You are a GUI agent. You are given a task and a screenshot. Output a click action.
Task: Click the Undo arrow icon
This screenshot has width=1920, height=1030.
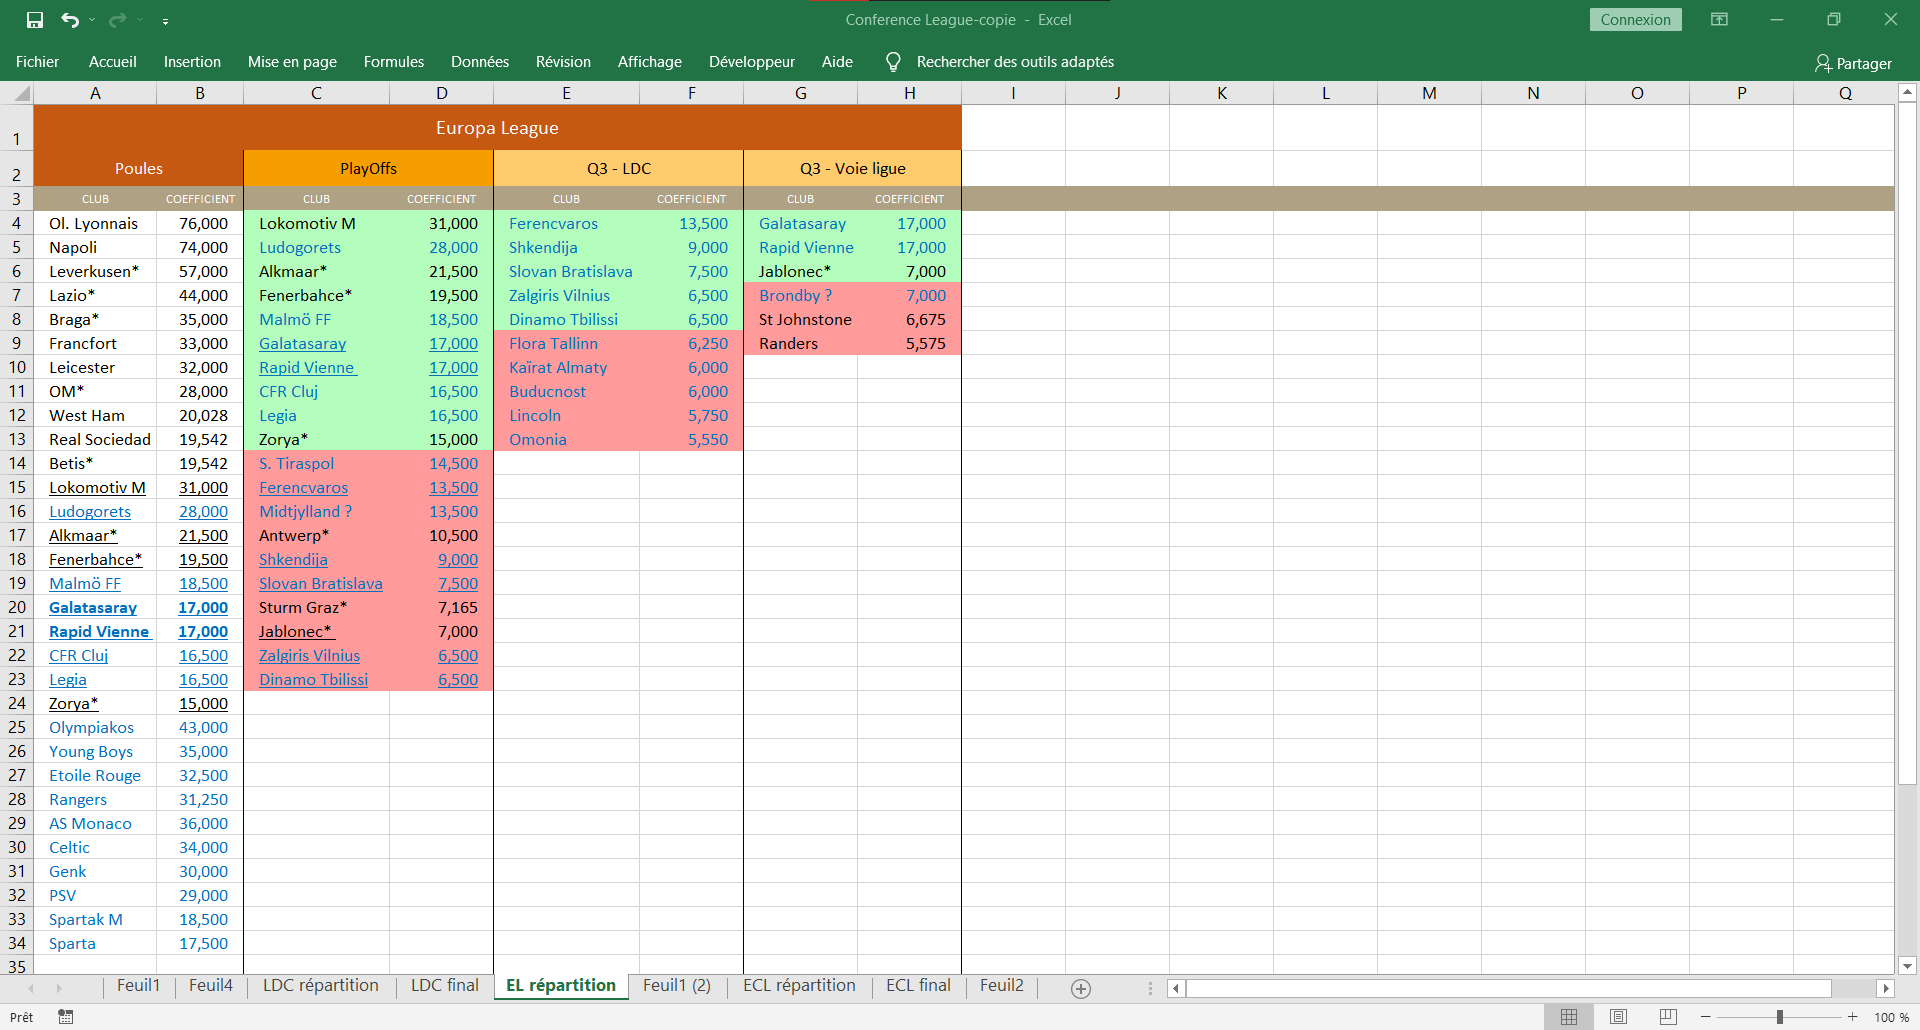70,20
